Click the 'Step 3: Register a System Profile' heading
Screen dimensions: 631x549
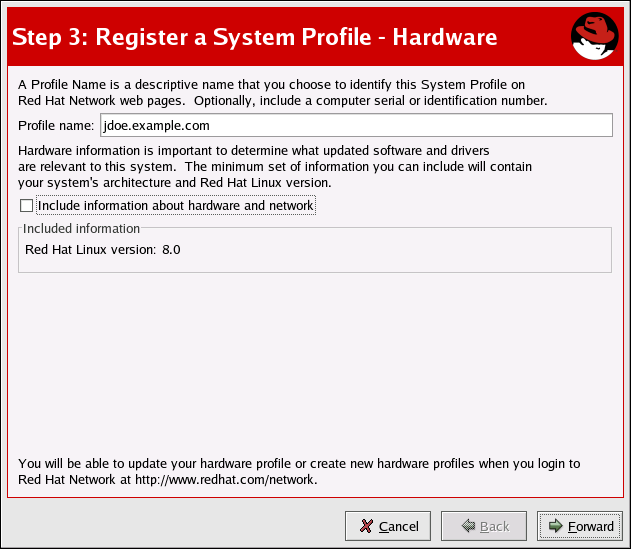coord(255,37)
